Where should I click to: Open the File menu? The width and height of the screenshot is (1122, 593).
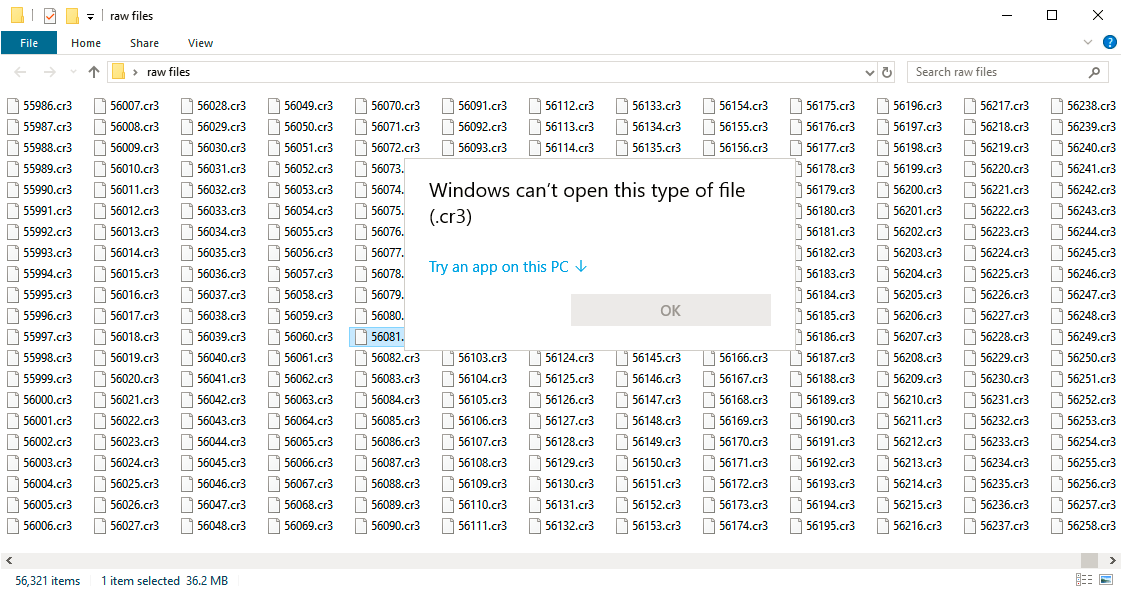(29, 43)
